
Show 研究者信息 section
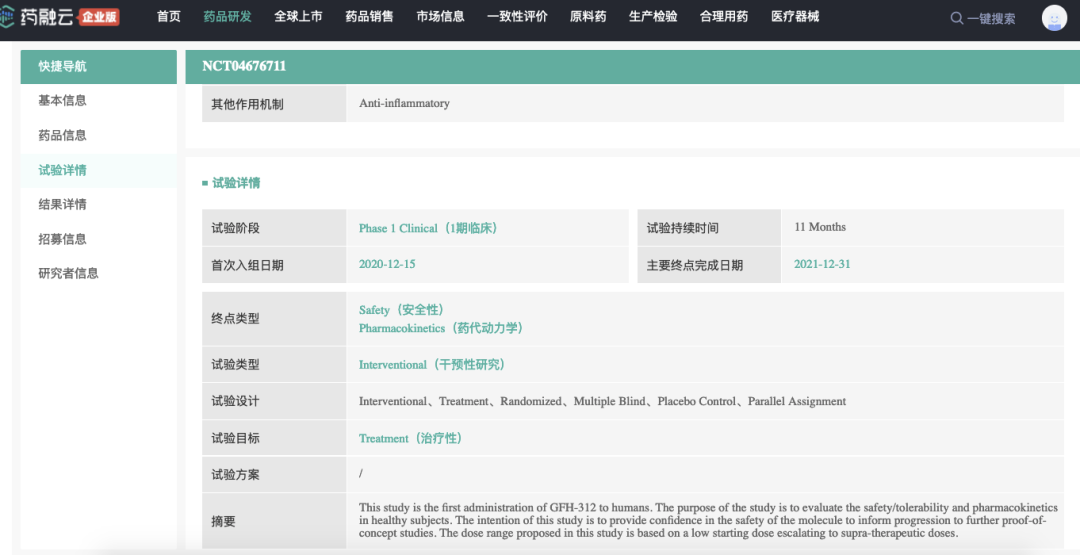coord(68,273)
